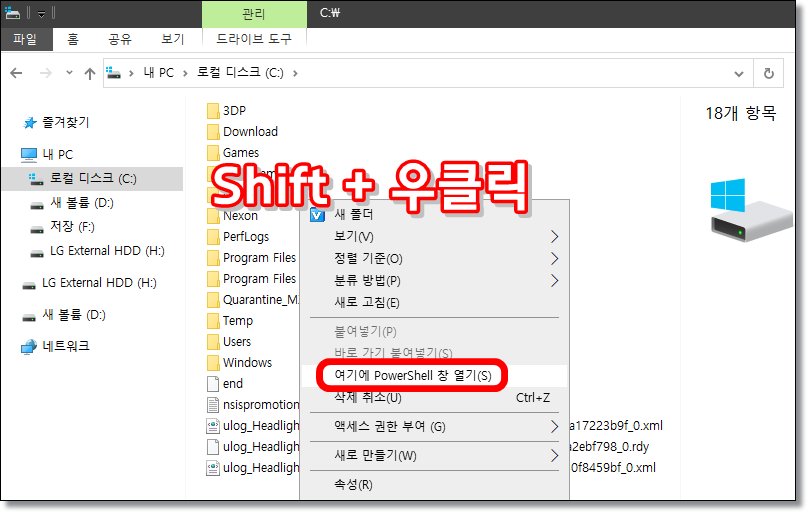This screenshot has height=528, width=808.
Task: Click the 새 폴더 V icon
Action: coord(317,215)
